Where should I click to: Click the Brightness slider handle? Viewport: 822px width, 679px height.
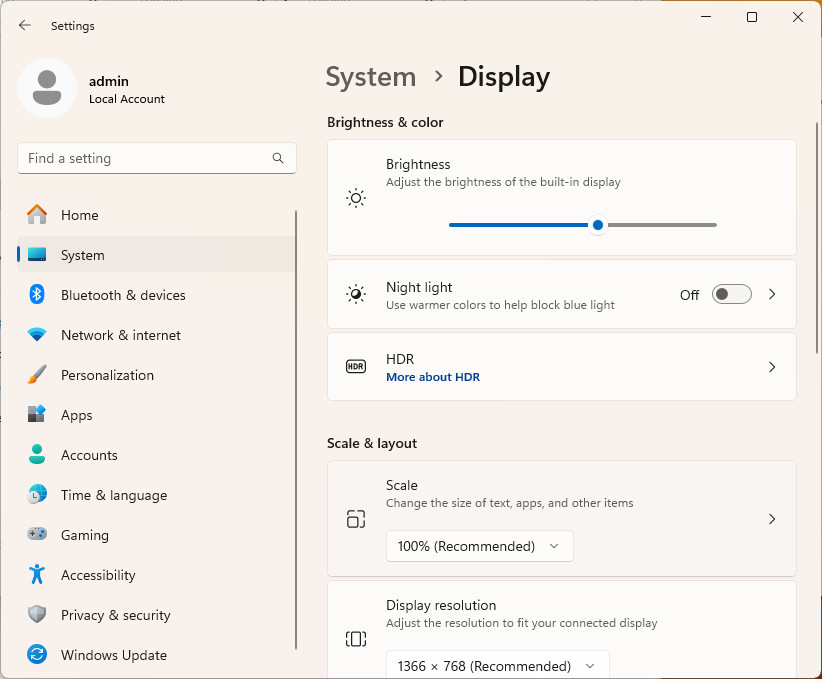(598, 225)
